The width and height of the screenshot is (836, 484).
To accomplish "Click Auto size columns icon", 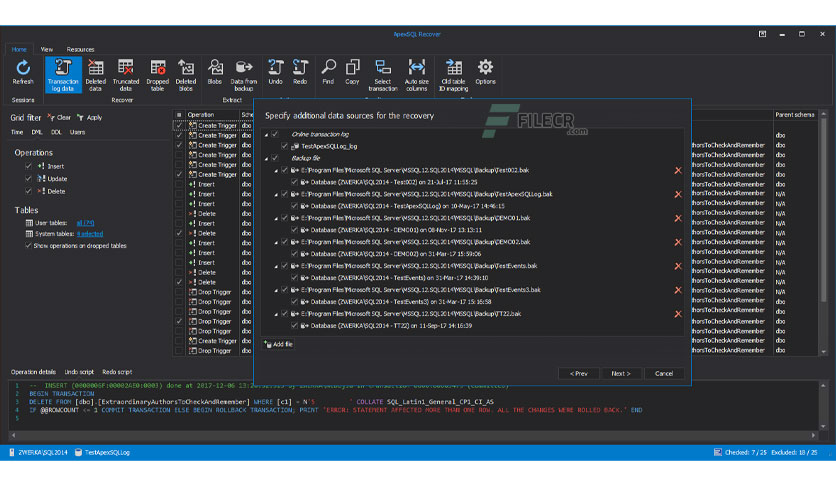I will click(x=416, y=75).
